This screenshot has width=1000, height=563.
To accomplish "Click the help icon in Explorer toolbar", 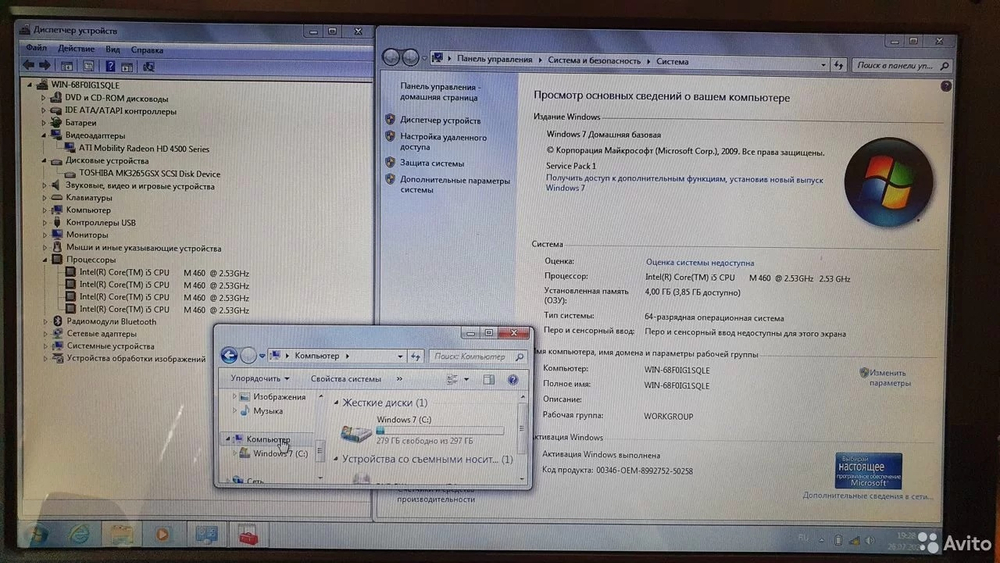I will 513,380.
